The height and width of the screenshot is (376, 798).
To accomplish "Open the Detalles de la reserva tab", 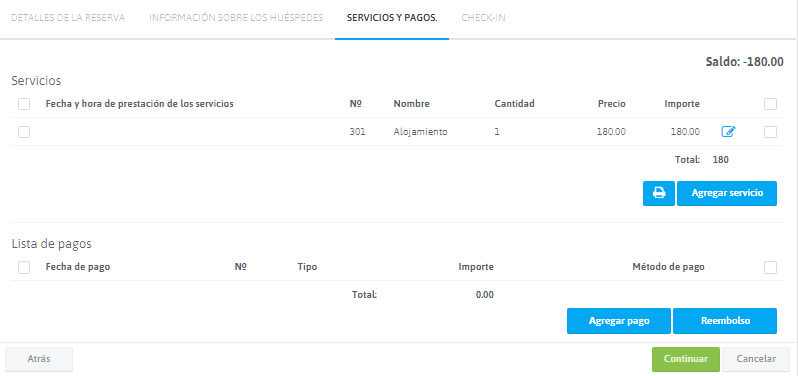I will (68, 17).
